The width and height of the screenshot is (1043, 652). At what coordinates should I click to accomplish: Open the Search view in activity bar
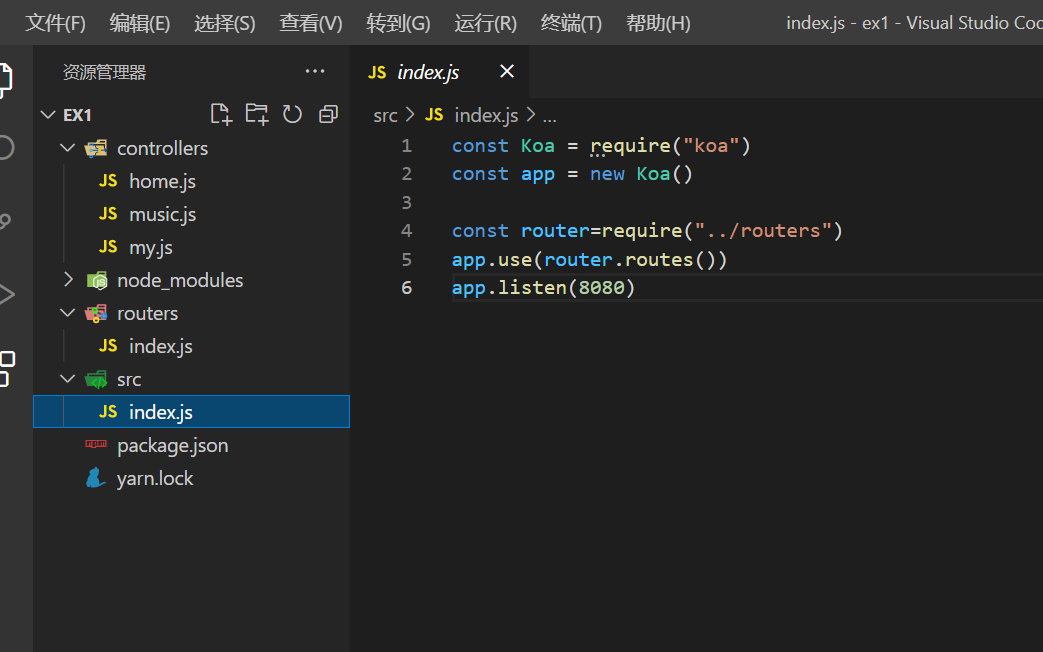4,147
